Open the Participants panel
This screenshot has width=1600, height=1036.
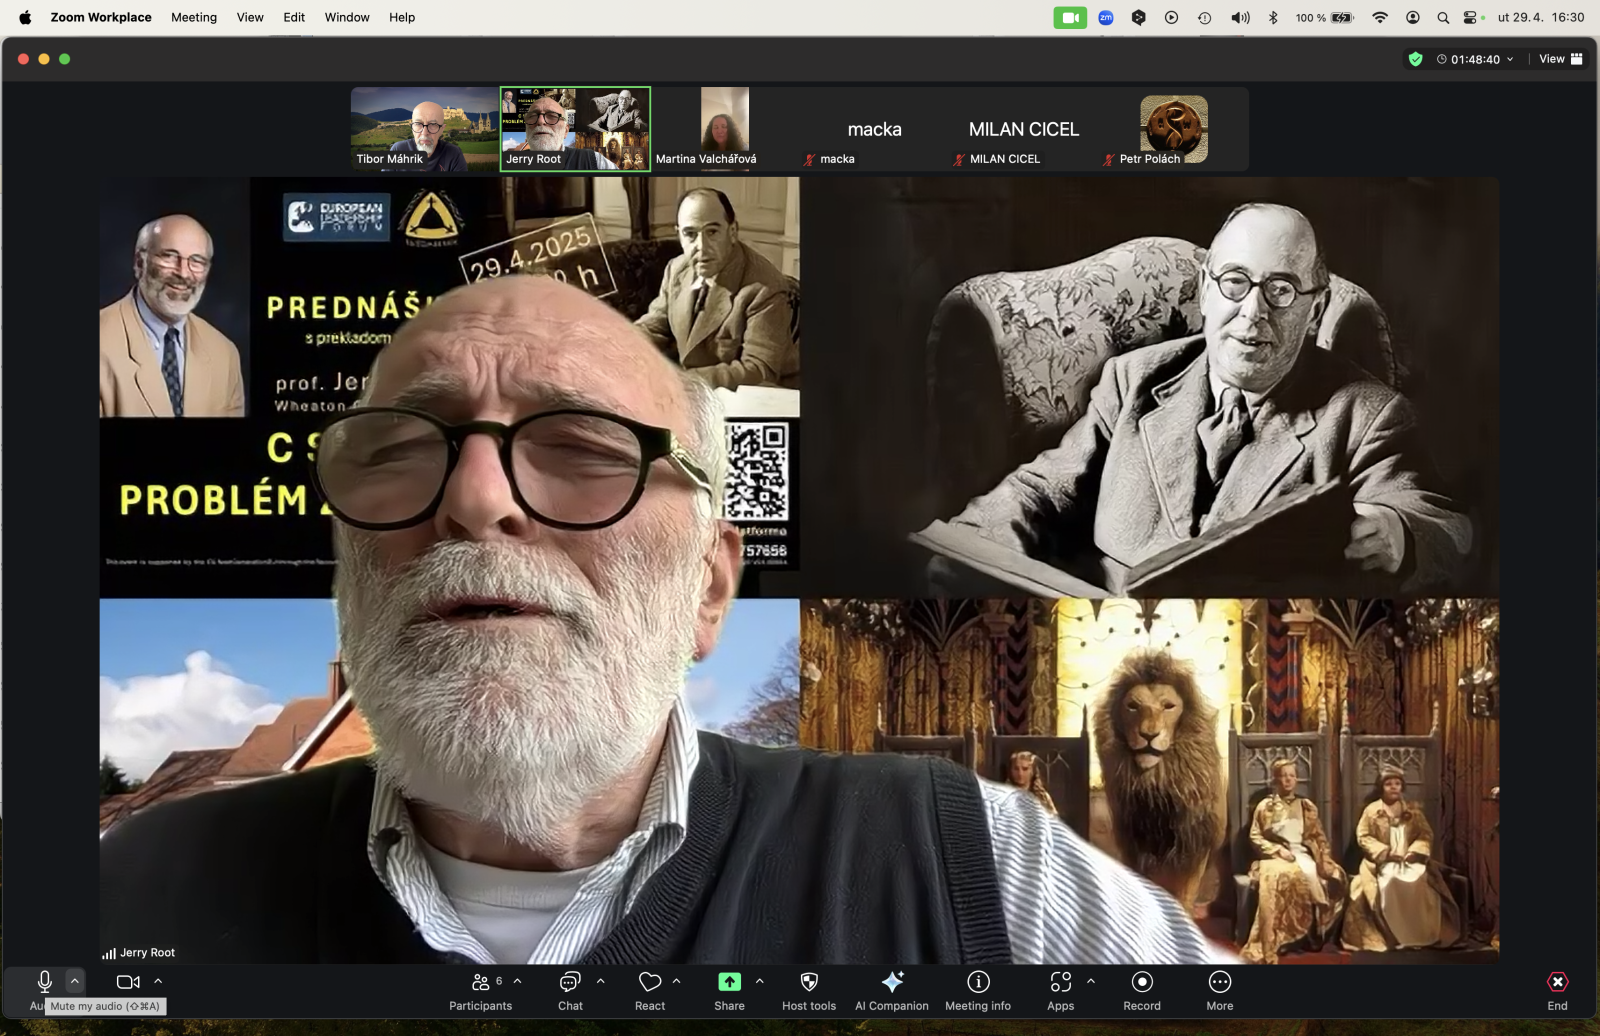[481, 983]
